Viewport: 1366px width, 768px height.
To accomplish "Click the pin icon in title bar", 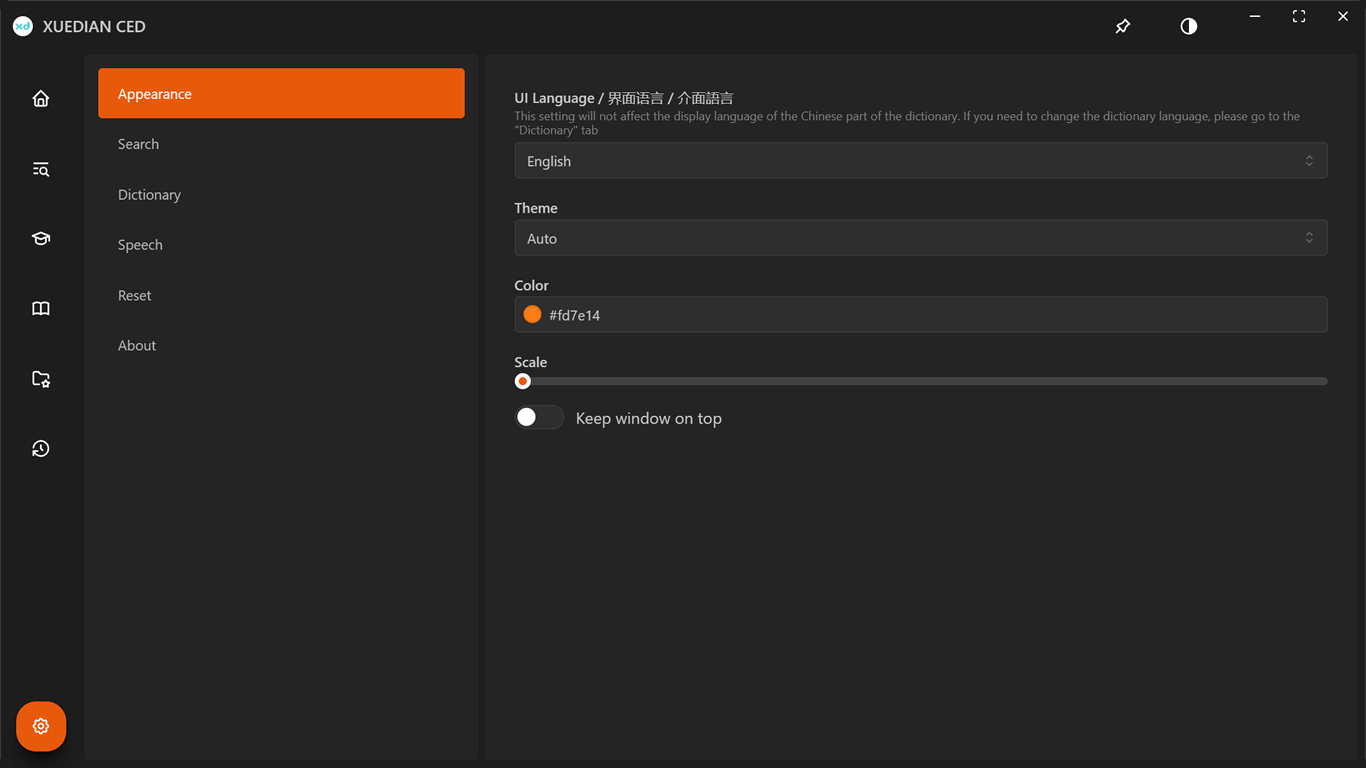I will (1123, 27).
